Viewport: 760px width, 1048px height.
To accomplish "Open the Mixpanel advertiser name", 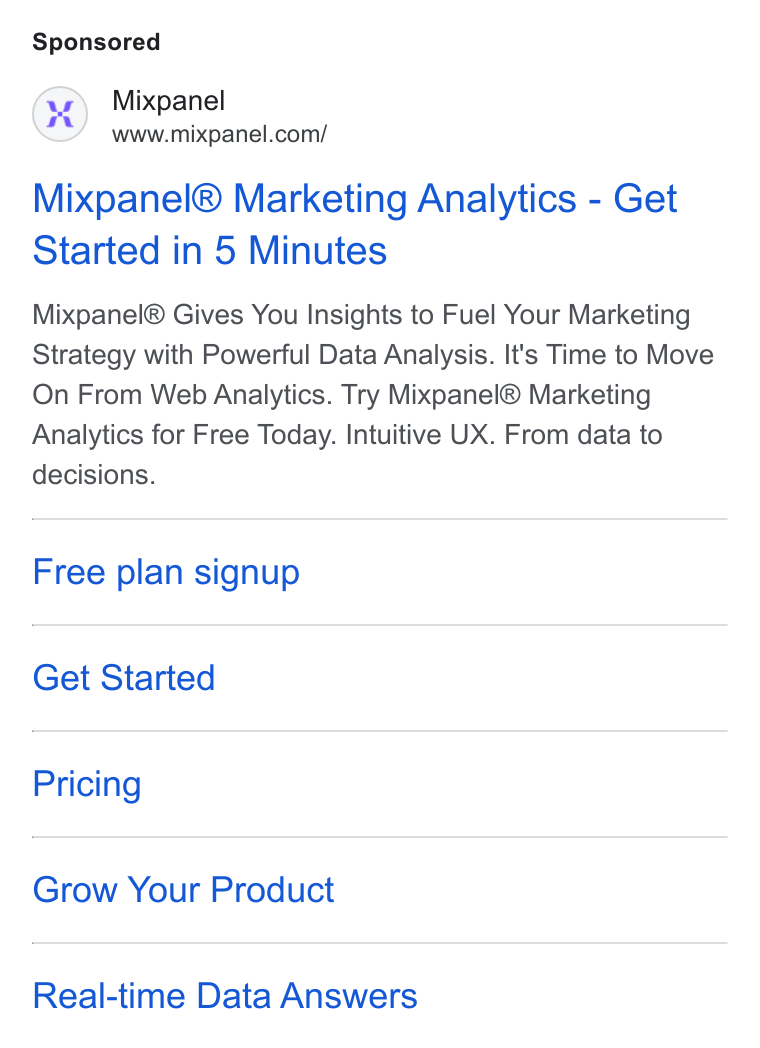I will pos(168,101).
